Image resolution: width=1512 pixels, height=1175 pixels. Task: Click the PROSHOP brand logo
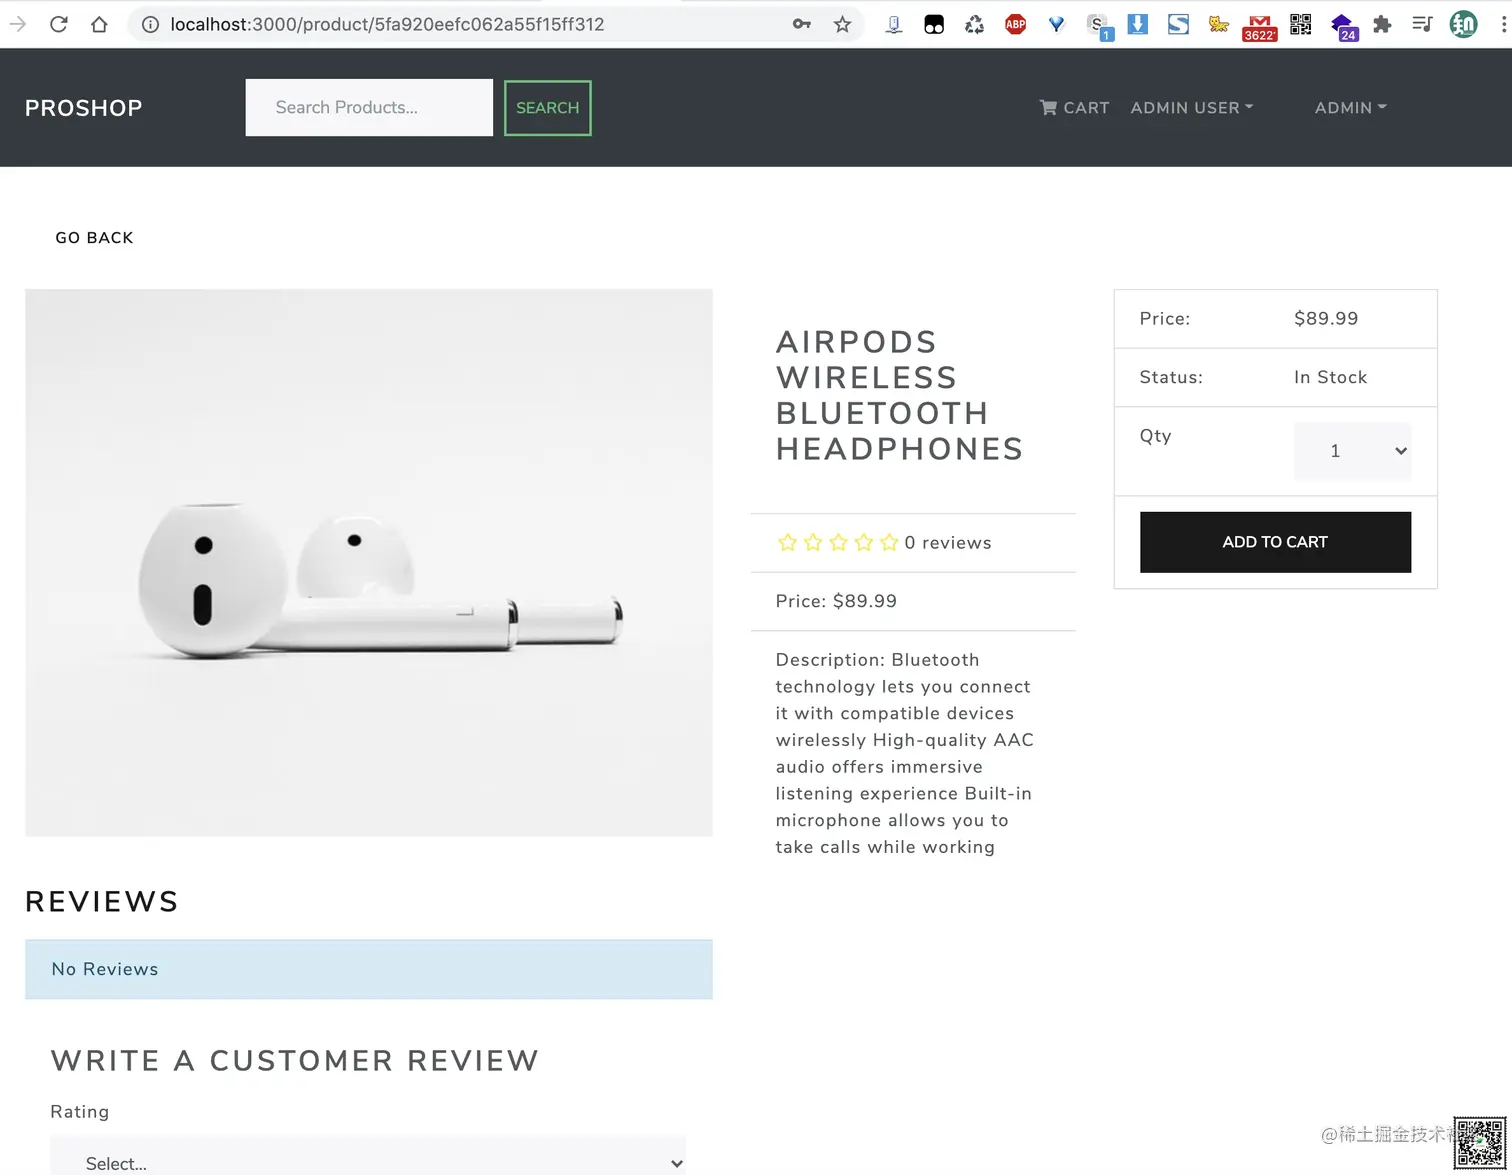click(x=83, y=108)
